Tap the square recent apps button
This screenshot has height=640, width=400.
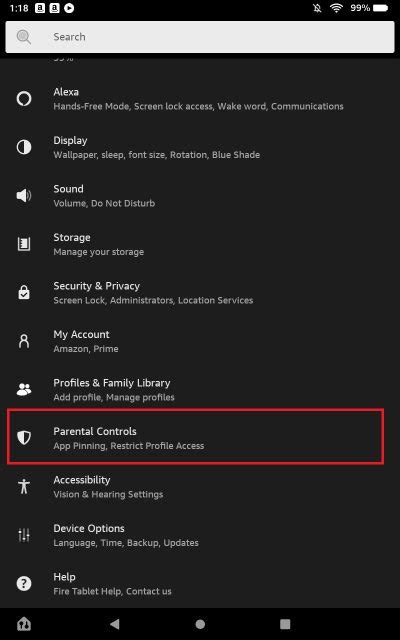coord(285,624)
